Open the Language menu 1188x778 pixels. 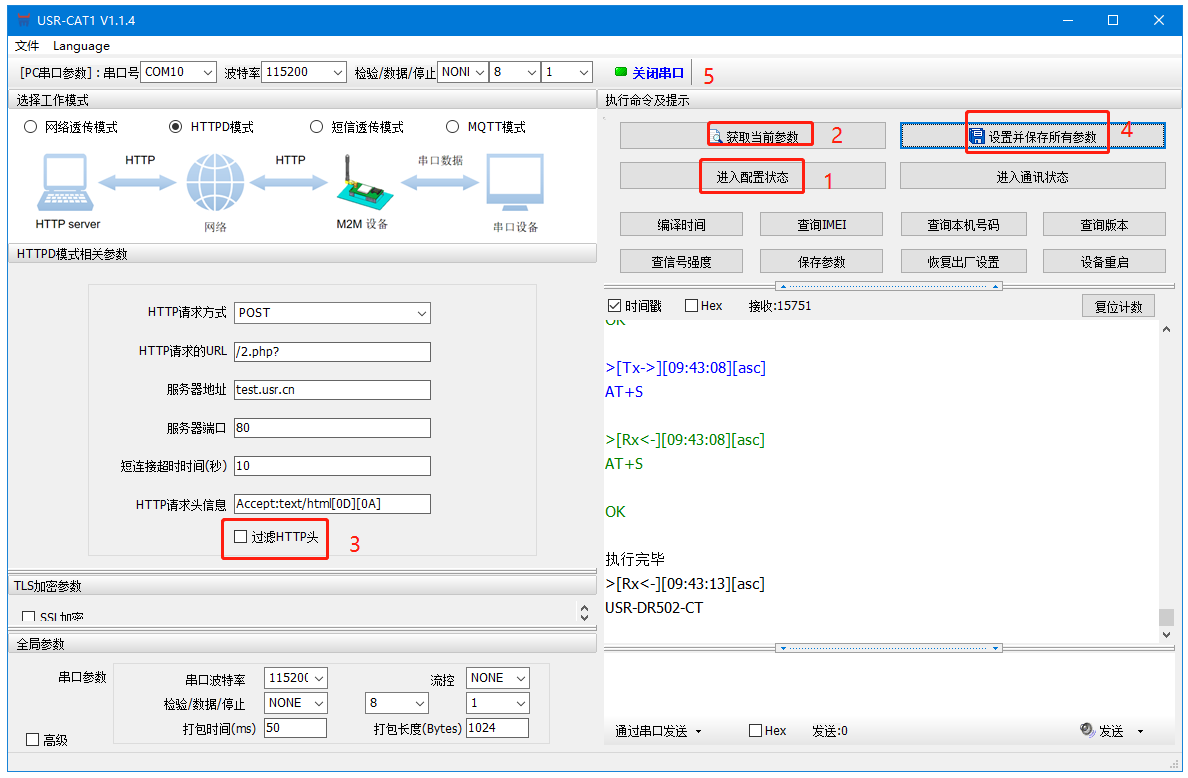(81, 45)
